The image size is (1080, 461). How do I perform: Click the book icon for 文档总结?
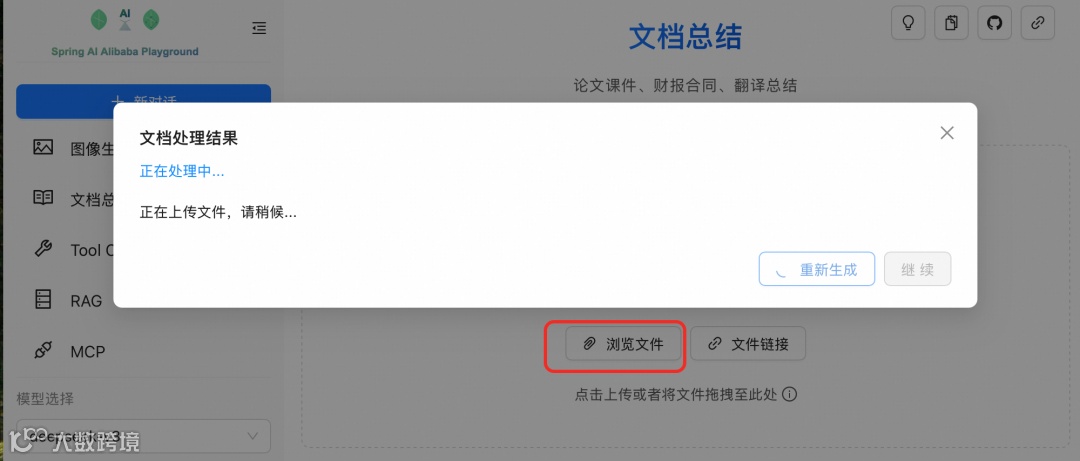click(43, 198)
